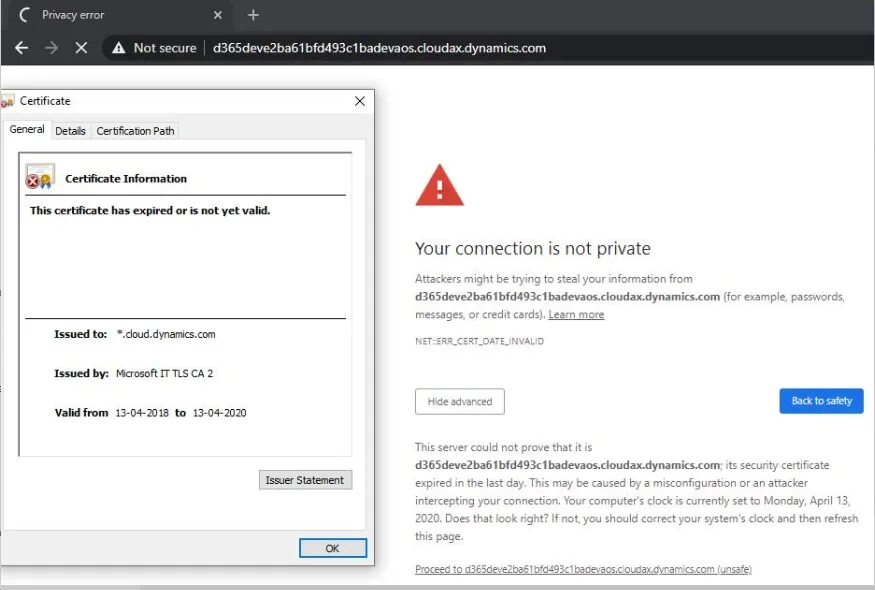Click the Hide advanced button

[460, 401]
